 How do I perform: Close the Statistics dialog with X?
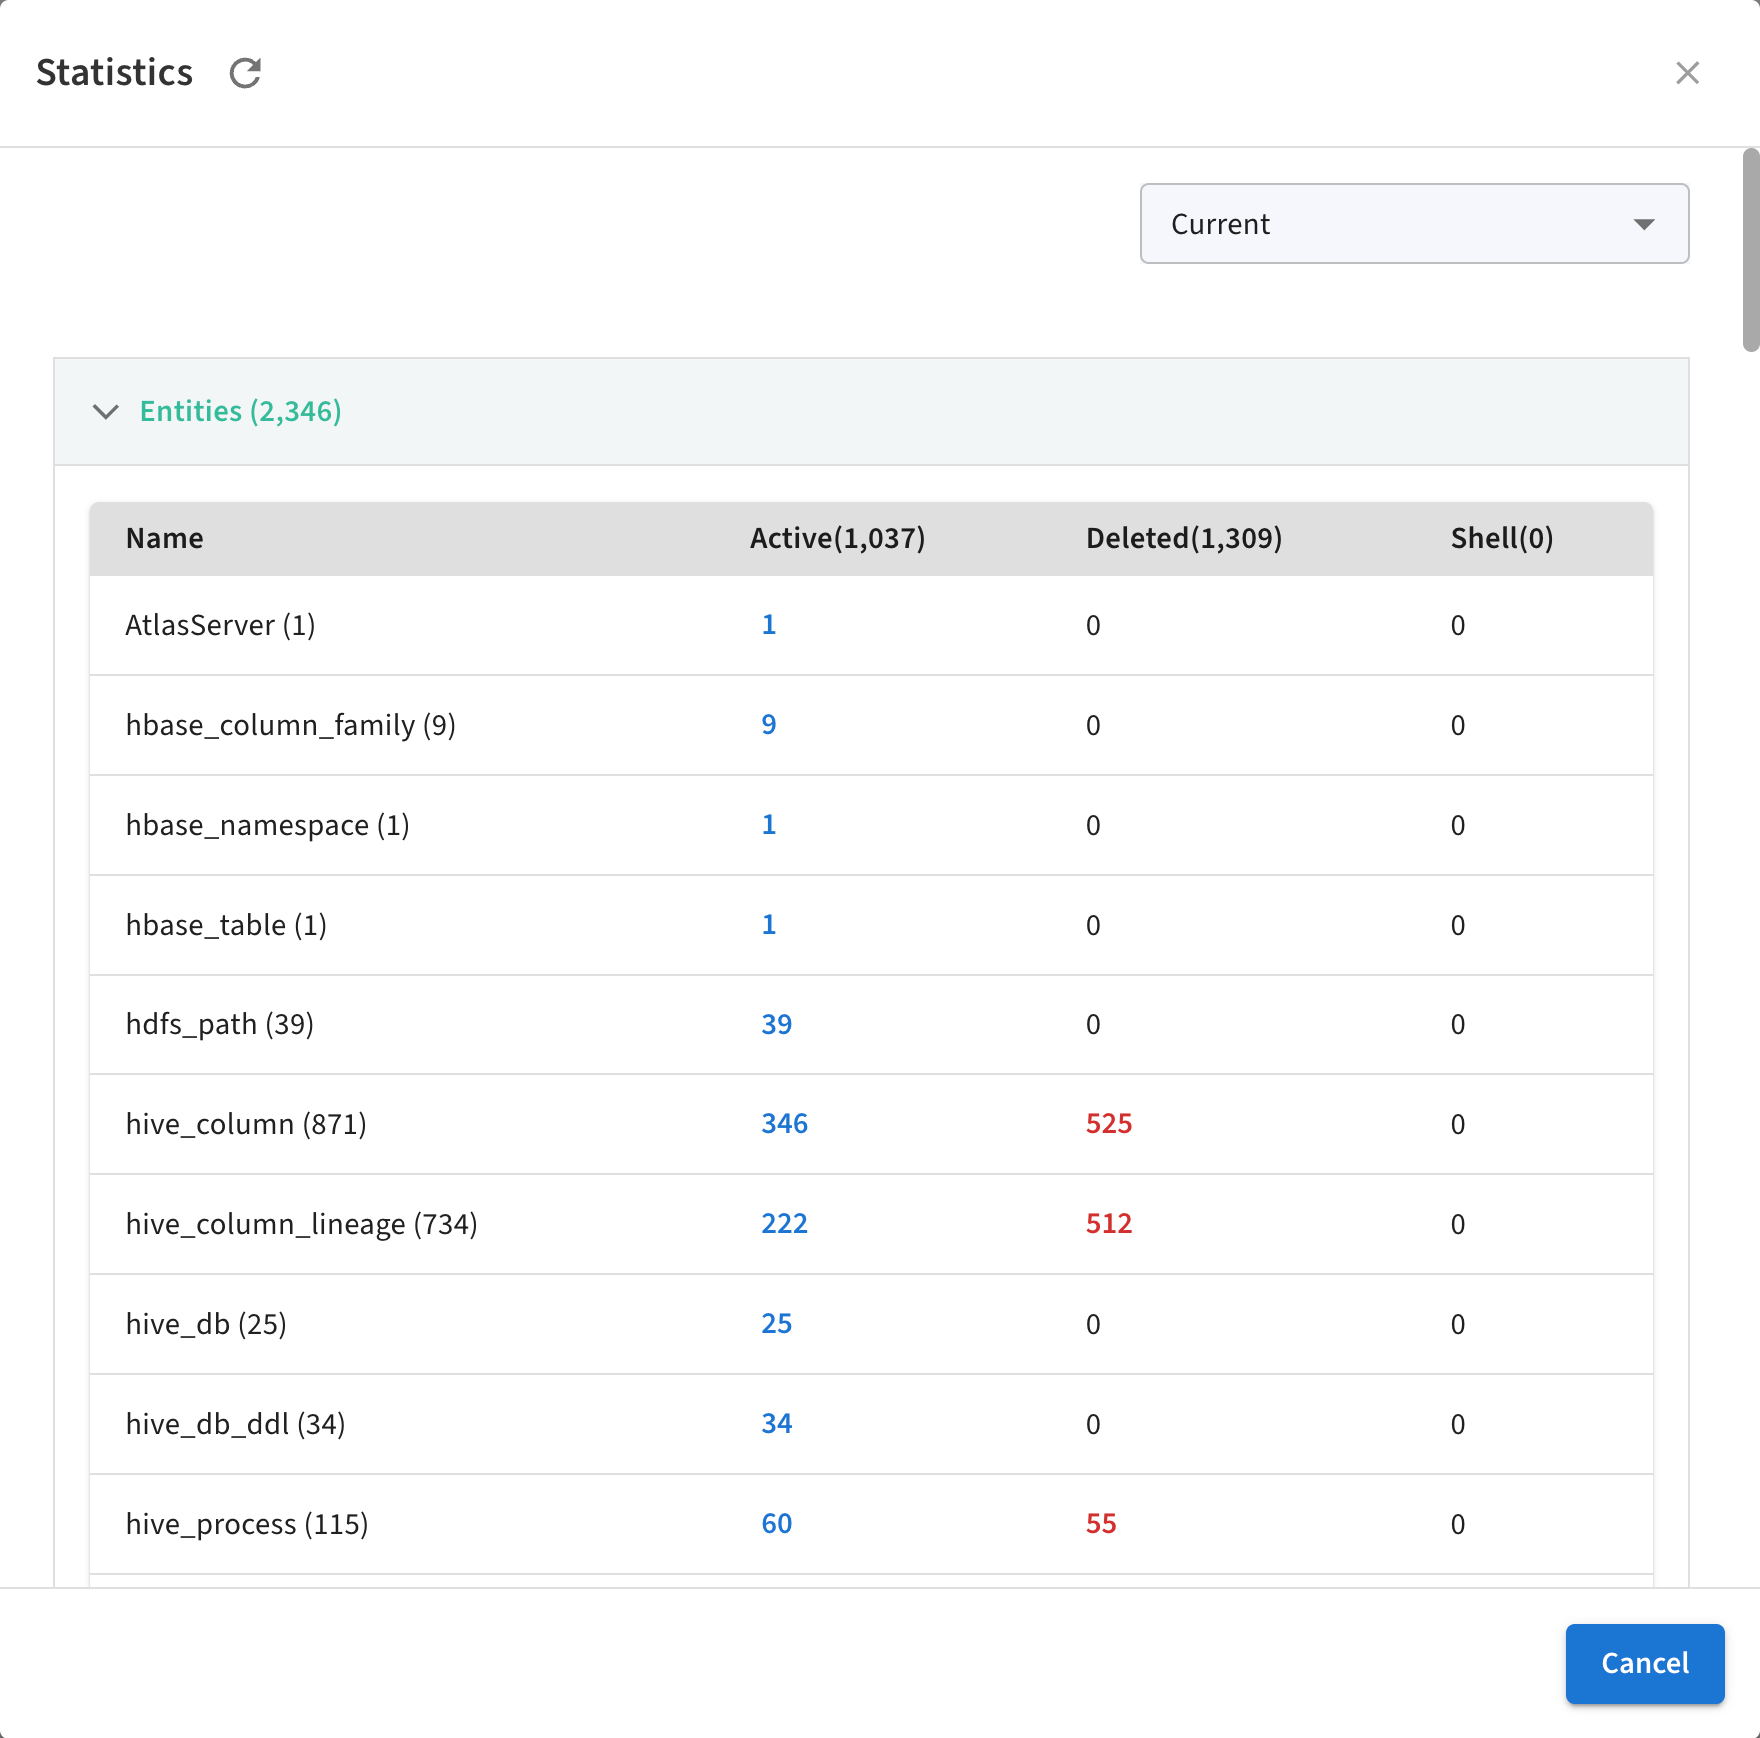[x=1687, y=73]
